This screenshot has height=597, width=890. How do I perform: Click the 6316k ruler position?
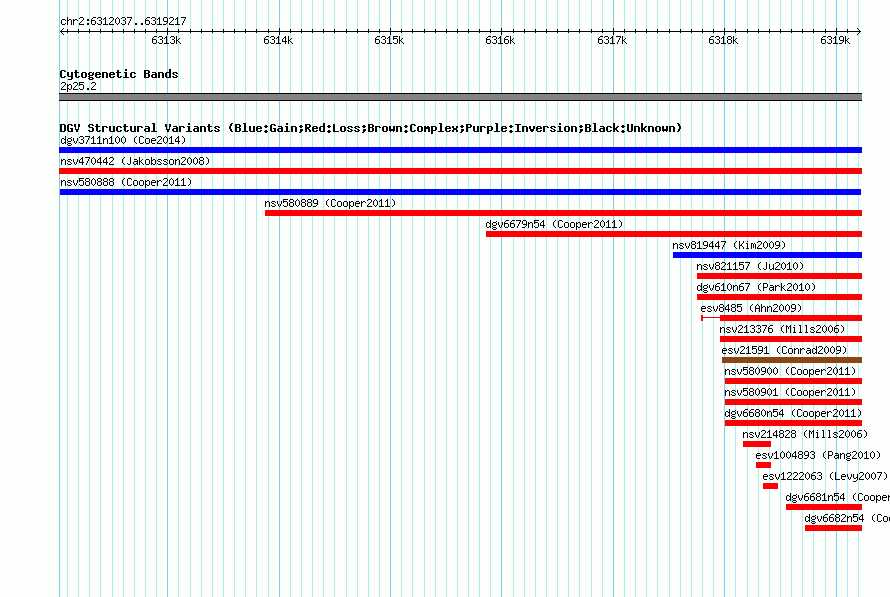pyautogui.click(x=501, y=40)
